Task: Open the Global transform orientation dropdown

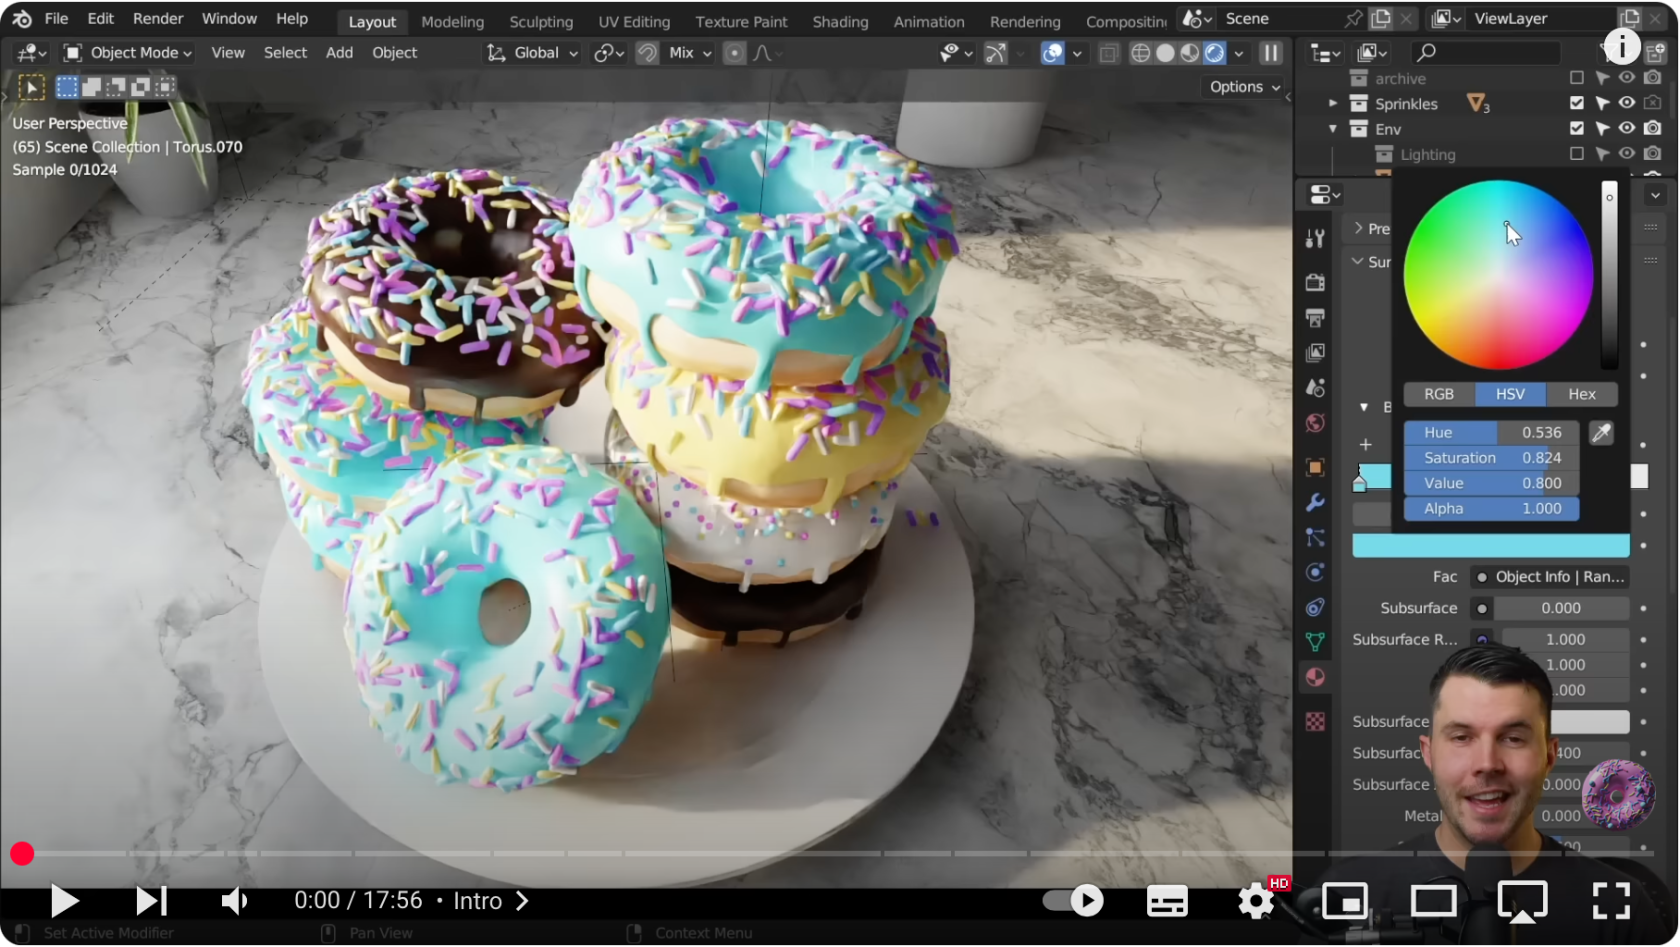Action: [x=532, y=53]
